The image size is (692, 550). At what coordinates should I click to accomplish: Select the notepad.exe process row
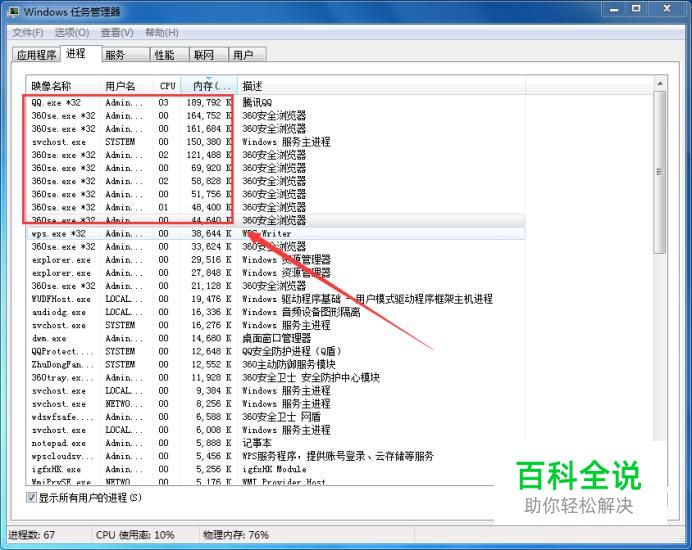(x=276, y=443)
